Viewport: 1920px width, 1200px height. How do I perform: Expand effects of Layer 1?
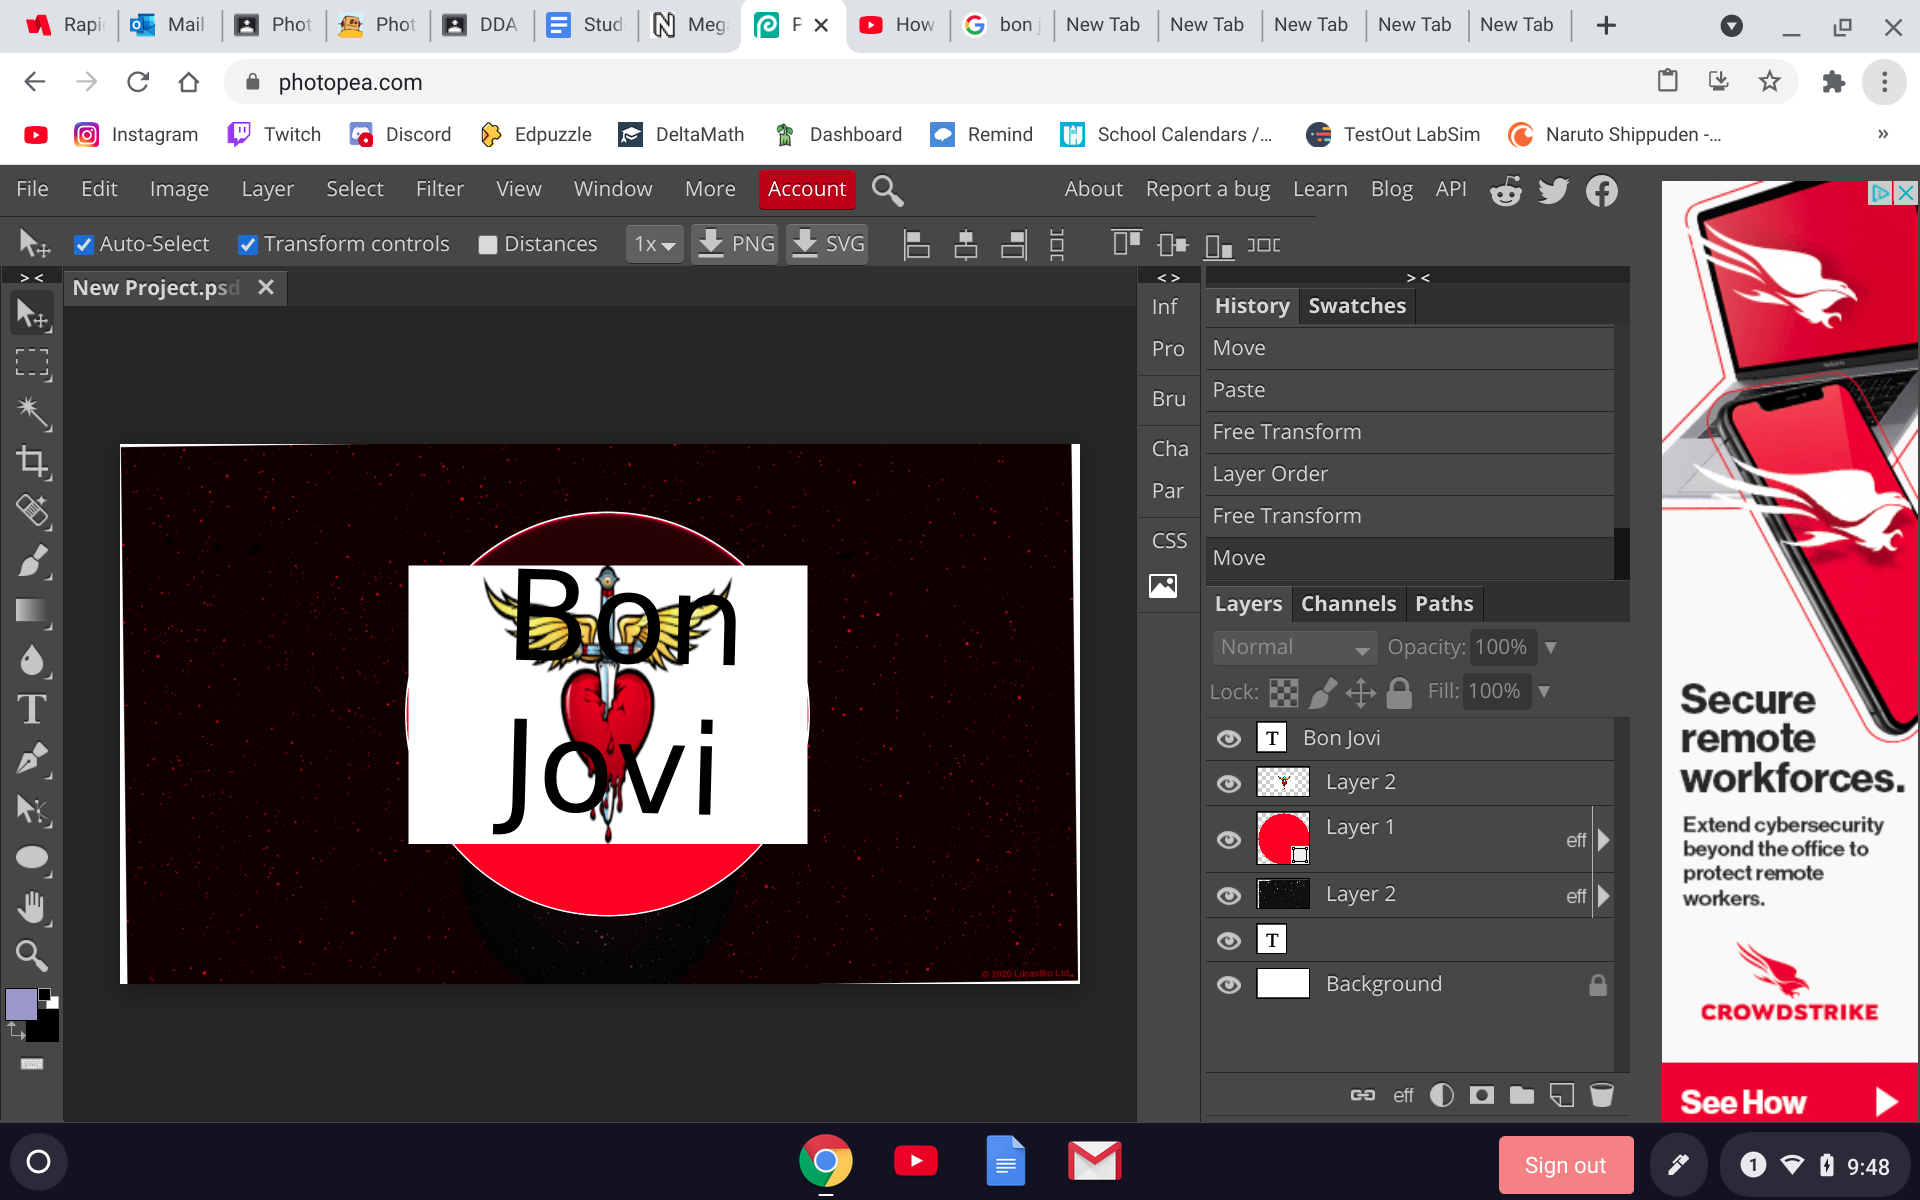point(1604,840)
